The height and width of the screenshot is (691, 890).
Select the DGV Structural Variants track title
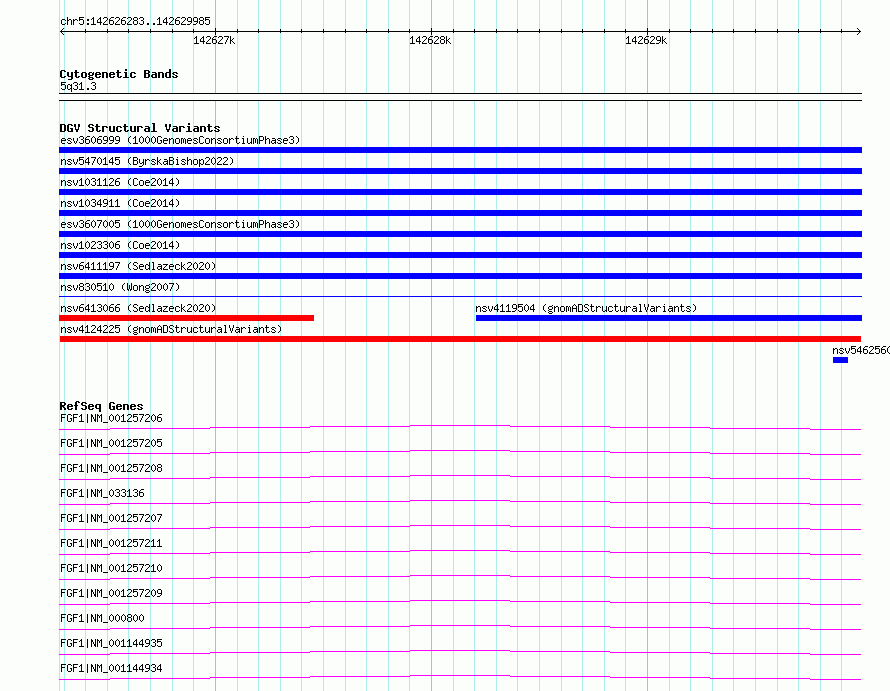click(x=140, y=128)
